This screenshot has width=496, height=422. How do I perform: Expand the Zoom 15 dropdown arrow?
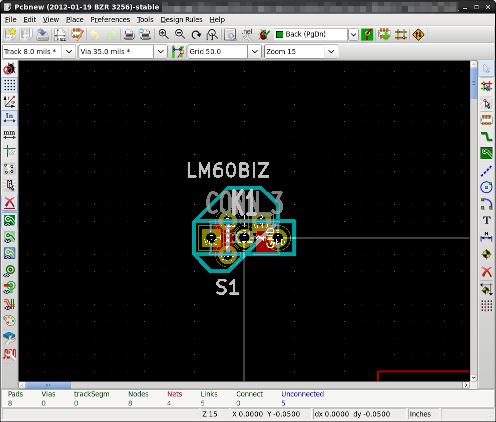331,51
